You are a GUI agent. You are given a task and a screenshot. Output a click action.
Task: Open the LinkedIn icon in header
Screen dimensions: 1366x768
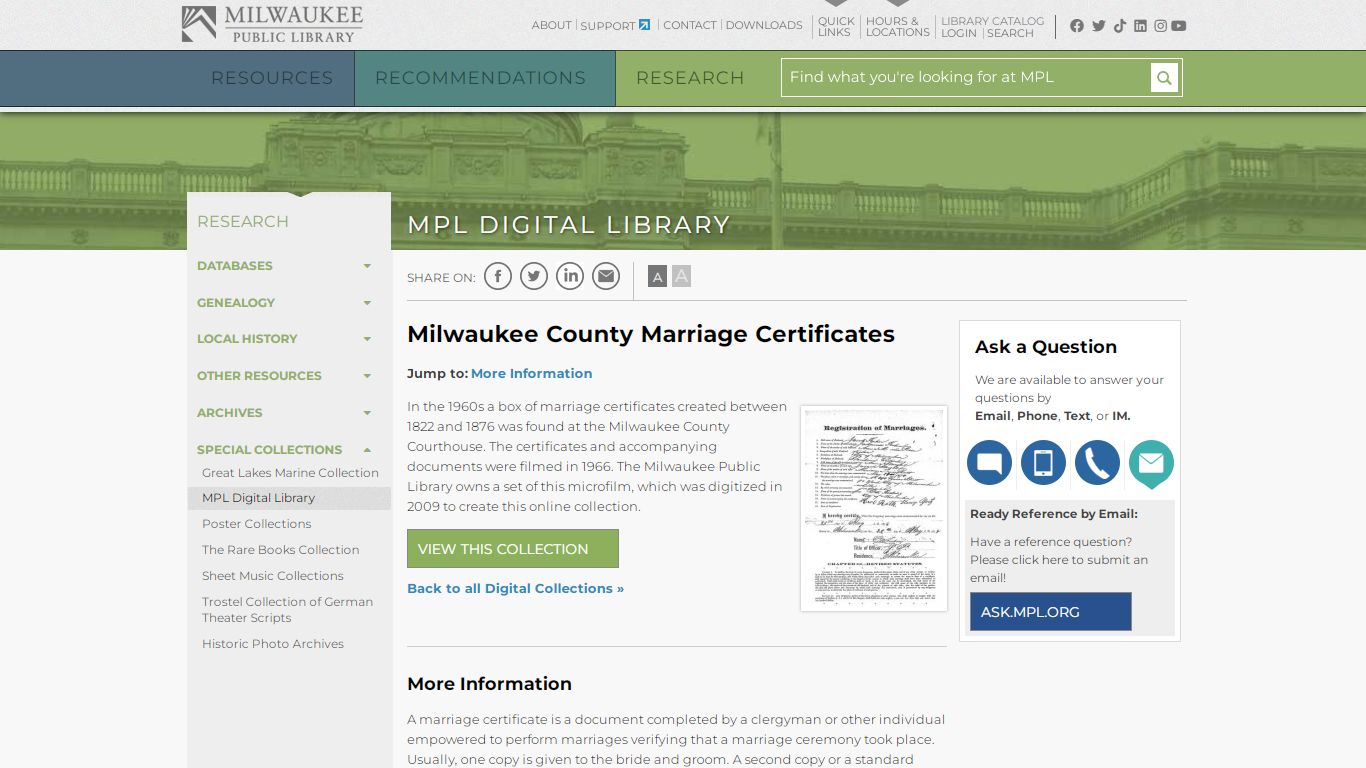(1140, 26)
